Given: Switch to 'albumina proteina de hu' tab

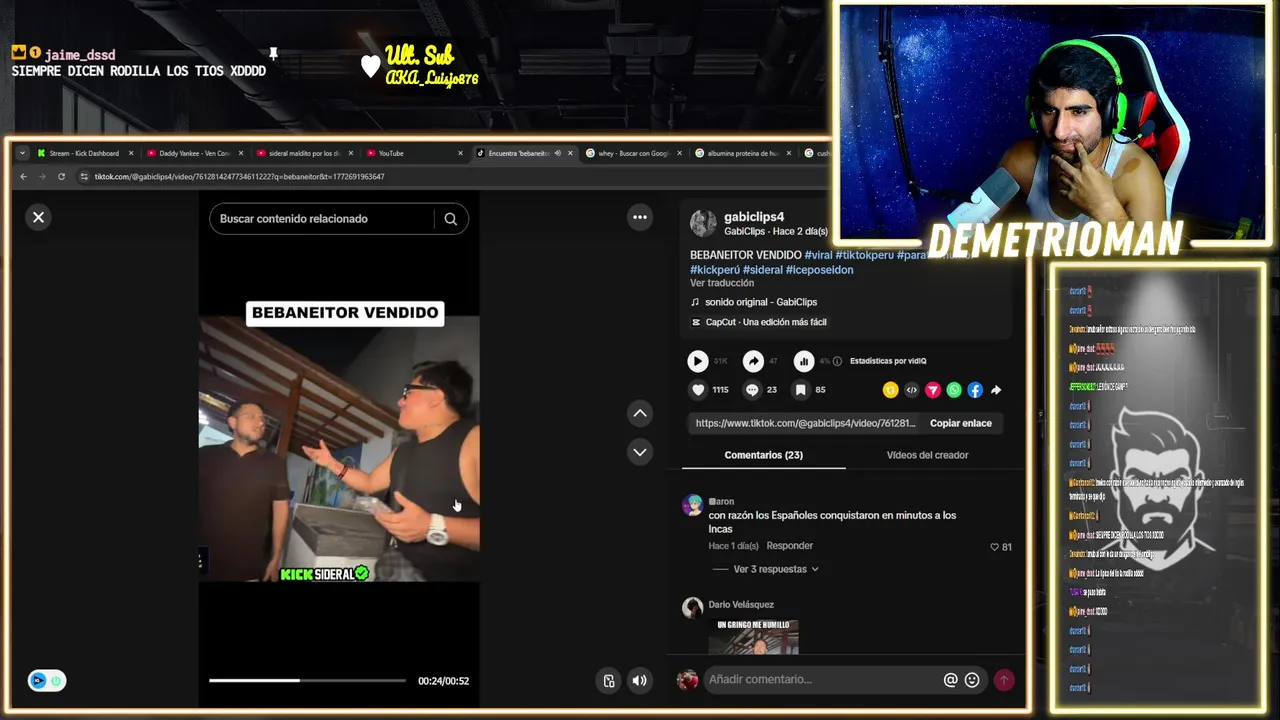Looking at the screenshot, I should pyautogui.click(x=743, y=153).
